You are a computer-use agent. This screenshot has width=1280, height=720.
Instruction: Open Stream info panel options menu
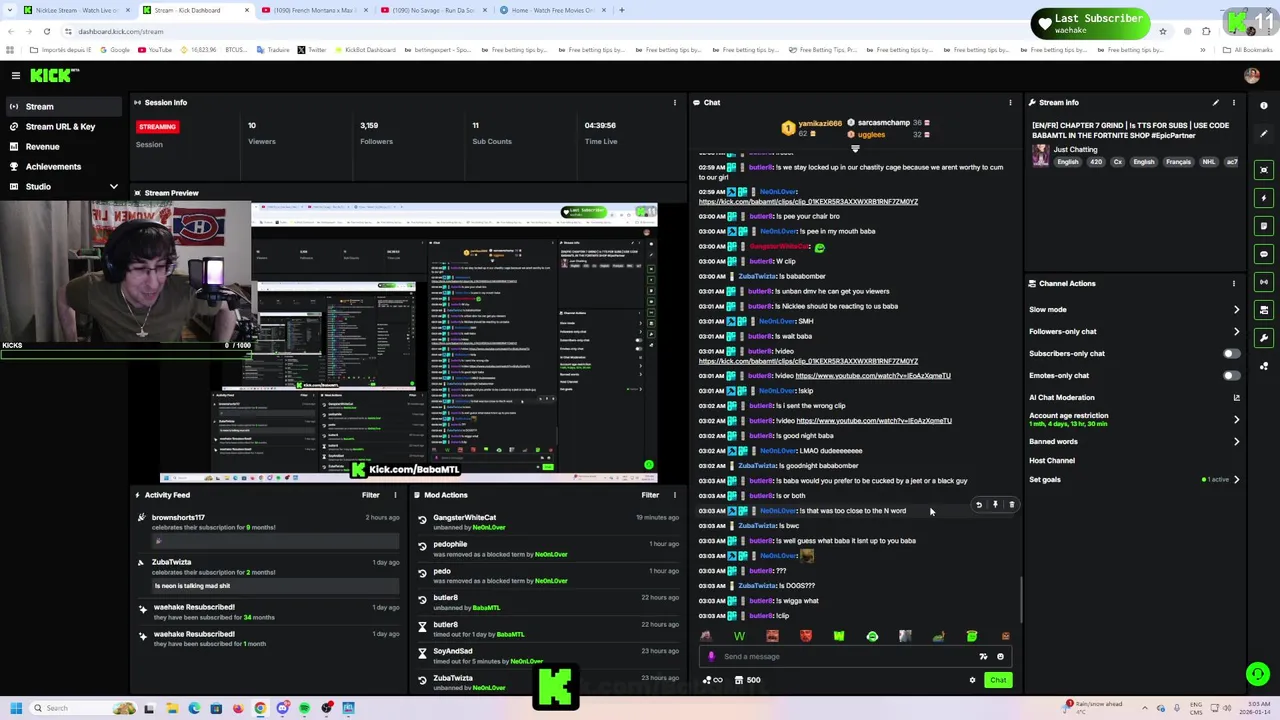(1233, 102)
